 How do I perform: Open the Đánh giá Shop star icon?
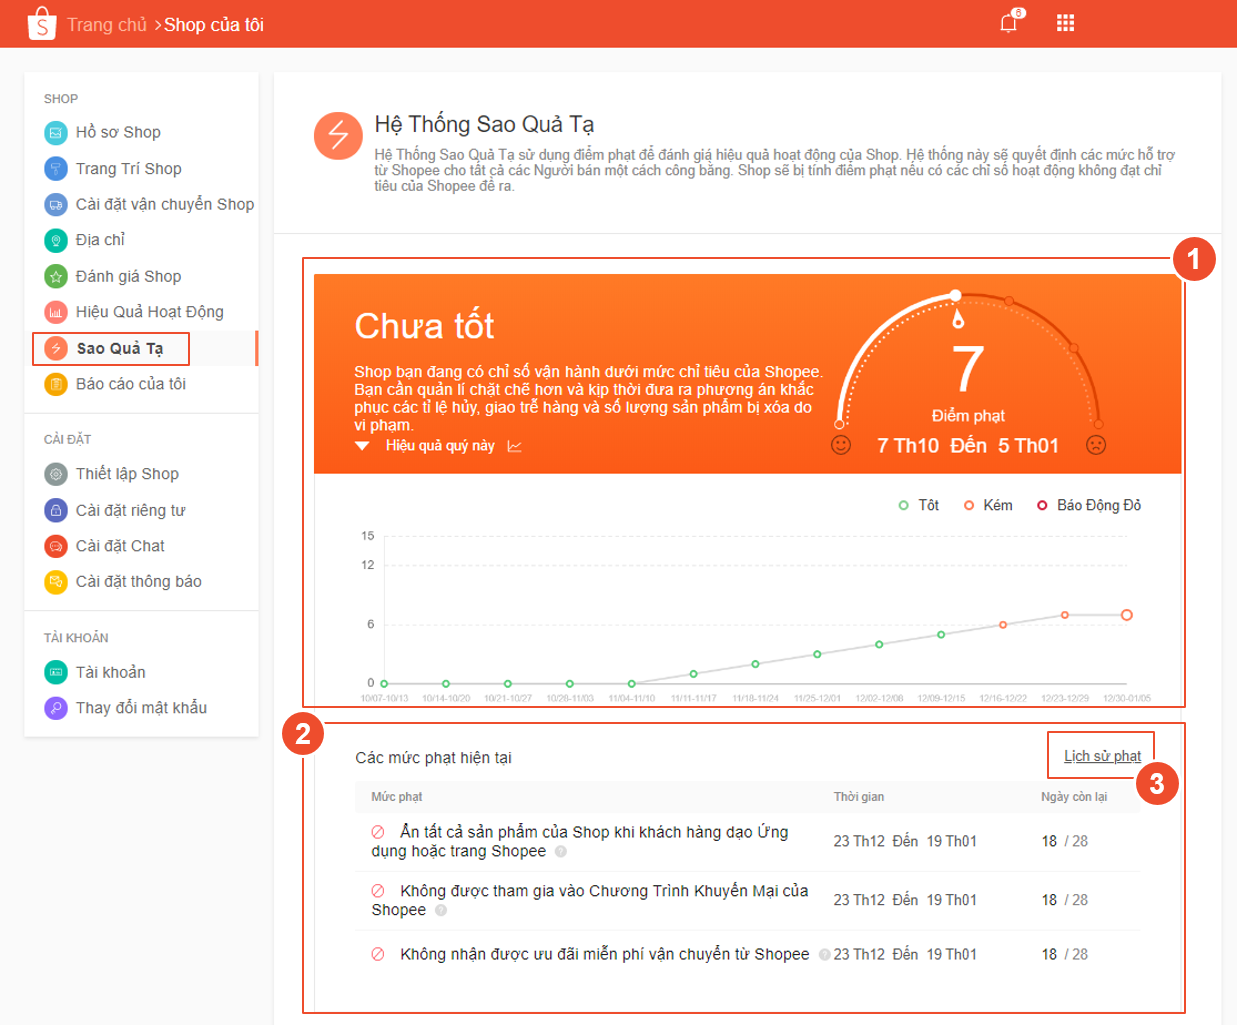(x=54, y=275)
